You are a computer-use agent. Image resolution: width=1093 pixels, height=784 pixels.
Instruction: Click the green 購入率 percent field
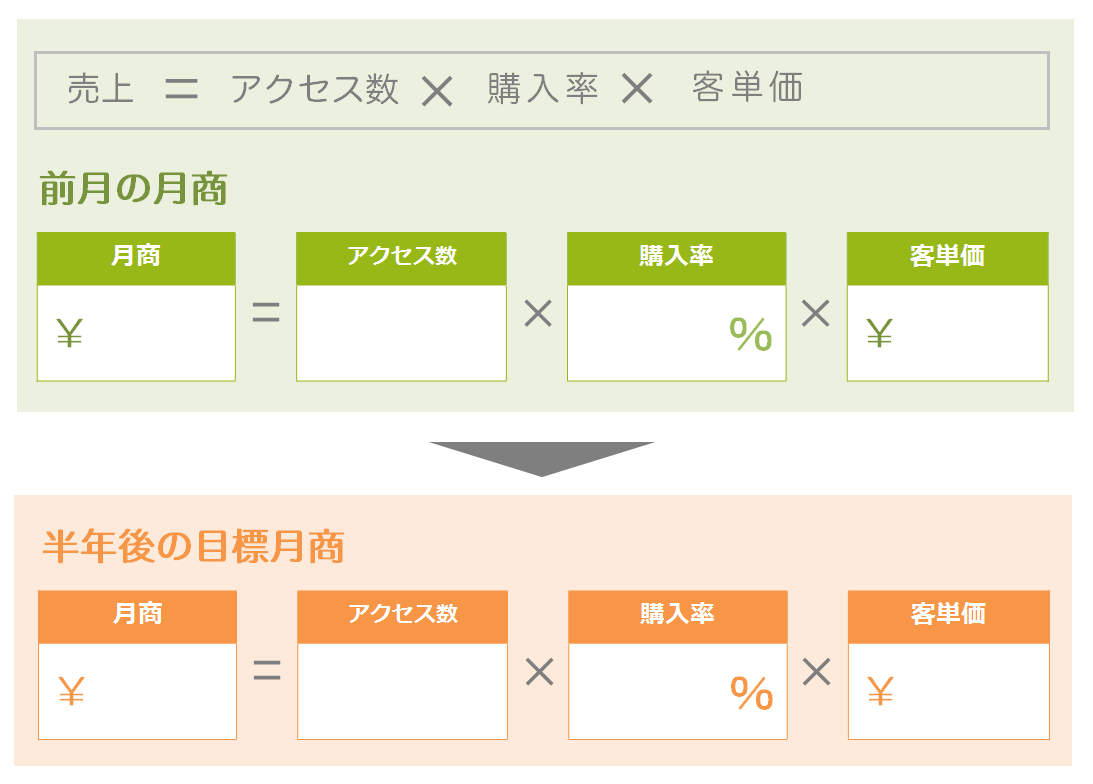(676, 333)
